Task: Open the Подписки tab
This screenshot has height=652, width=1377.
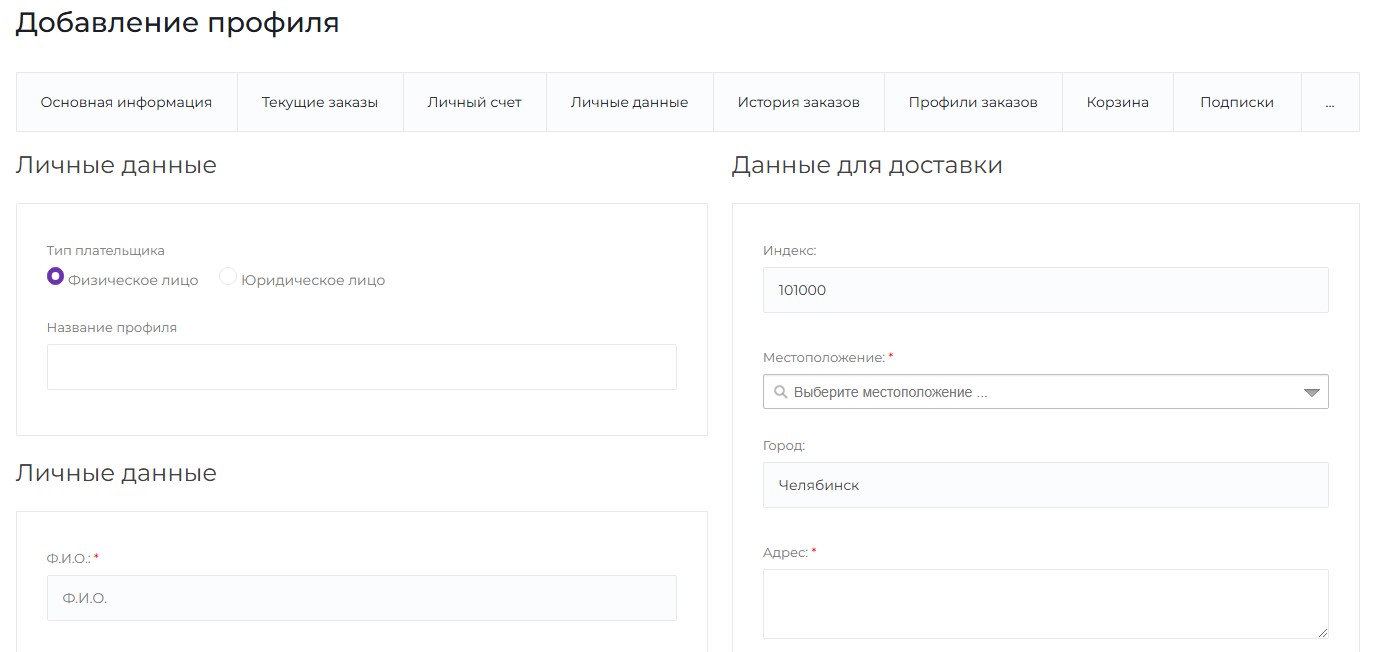Action: pos(1236,101)
